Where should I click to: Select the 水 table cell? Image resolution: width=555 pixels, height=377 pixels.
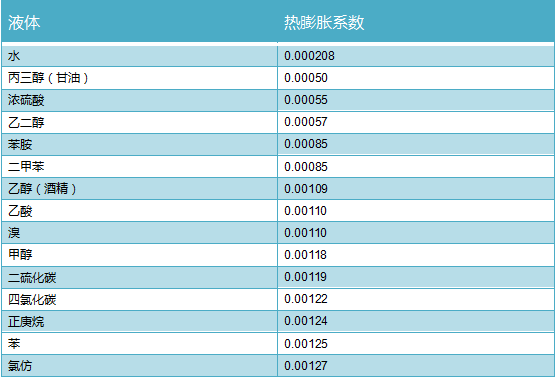(139, 56)
